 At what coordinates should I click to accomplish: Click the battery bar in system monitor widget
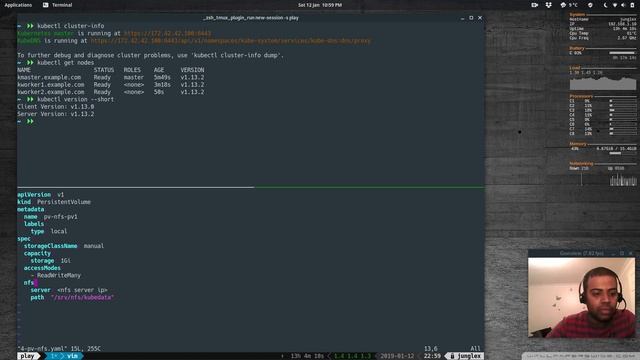click(622, 53)
